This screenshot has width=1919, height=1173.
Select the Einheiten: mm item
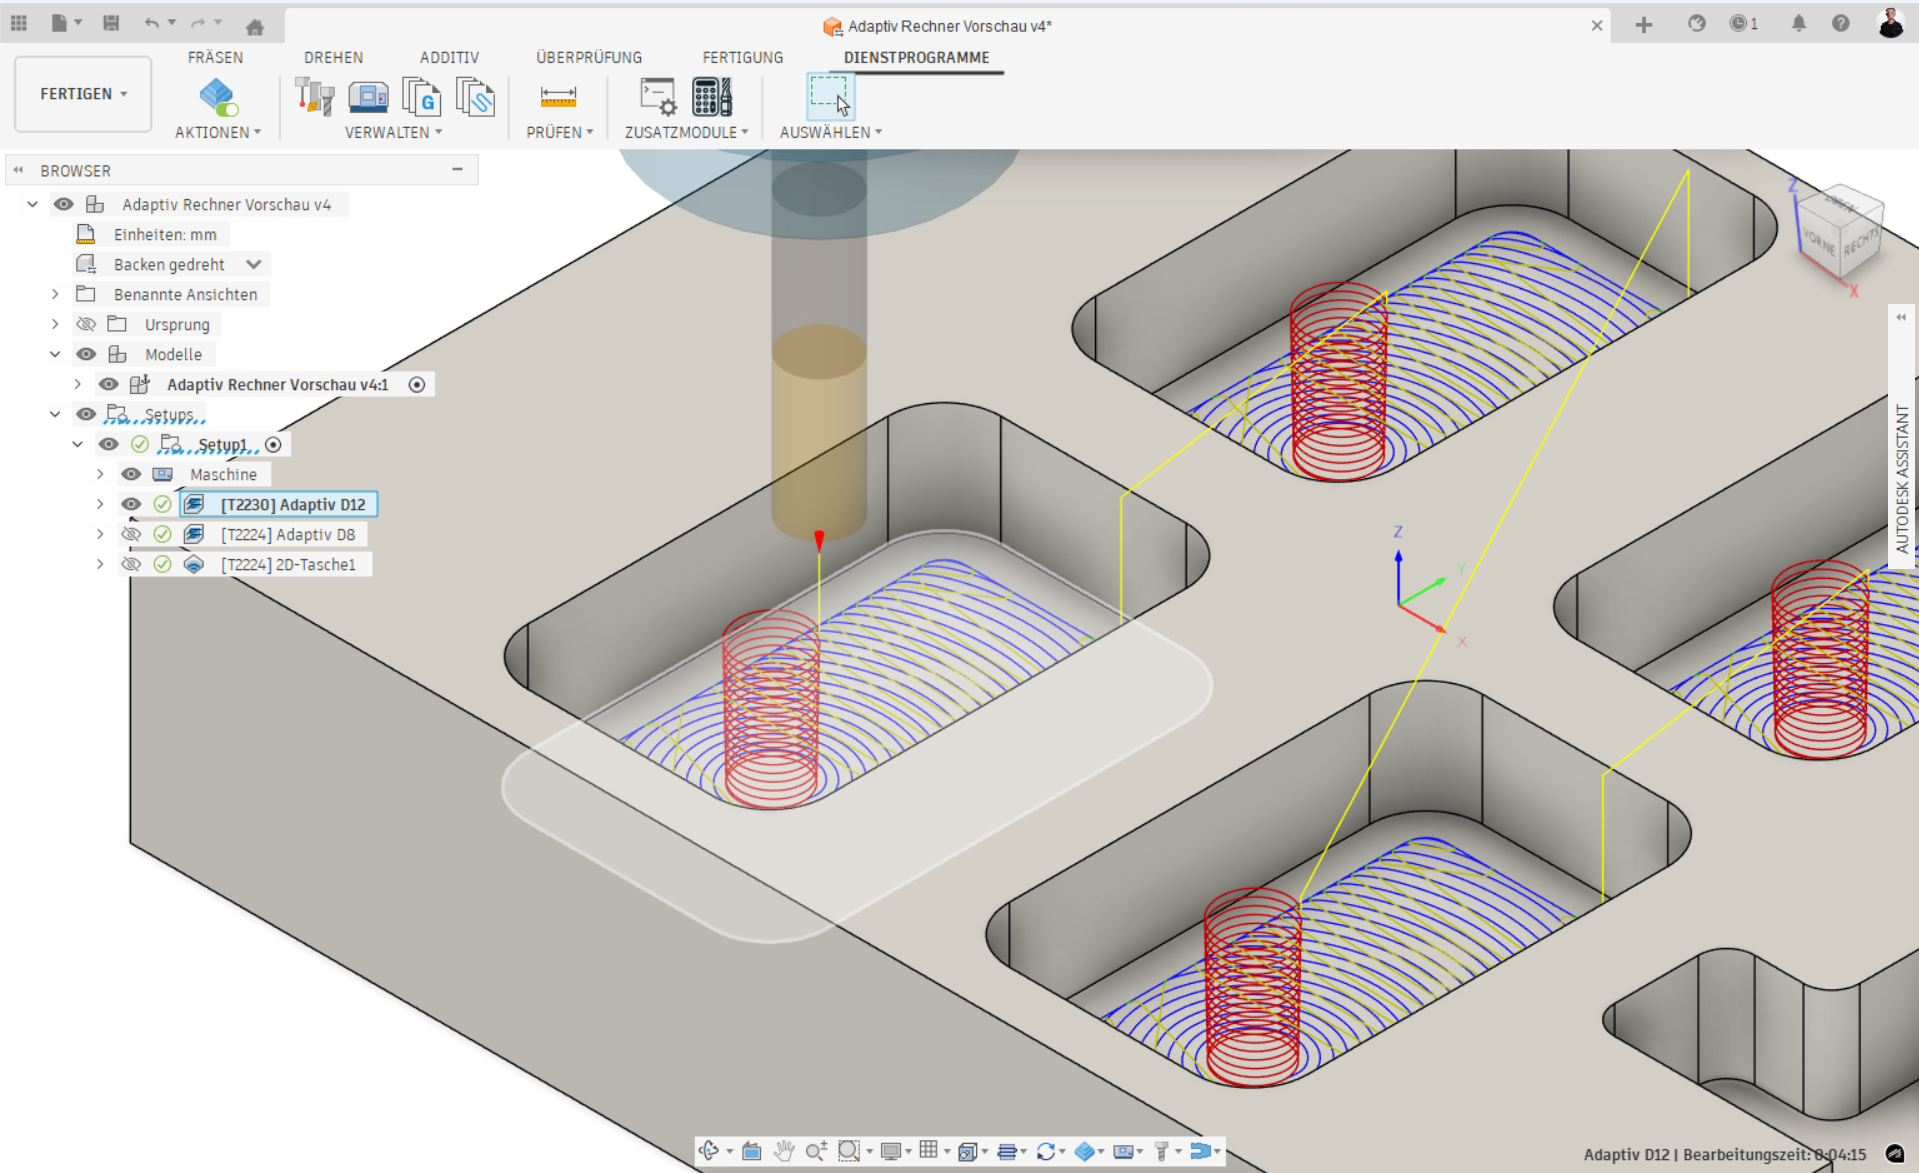click(165, 234)
